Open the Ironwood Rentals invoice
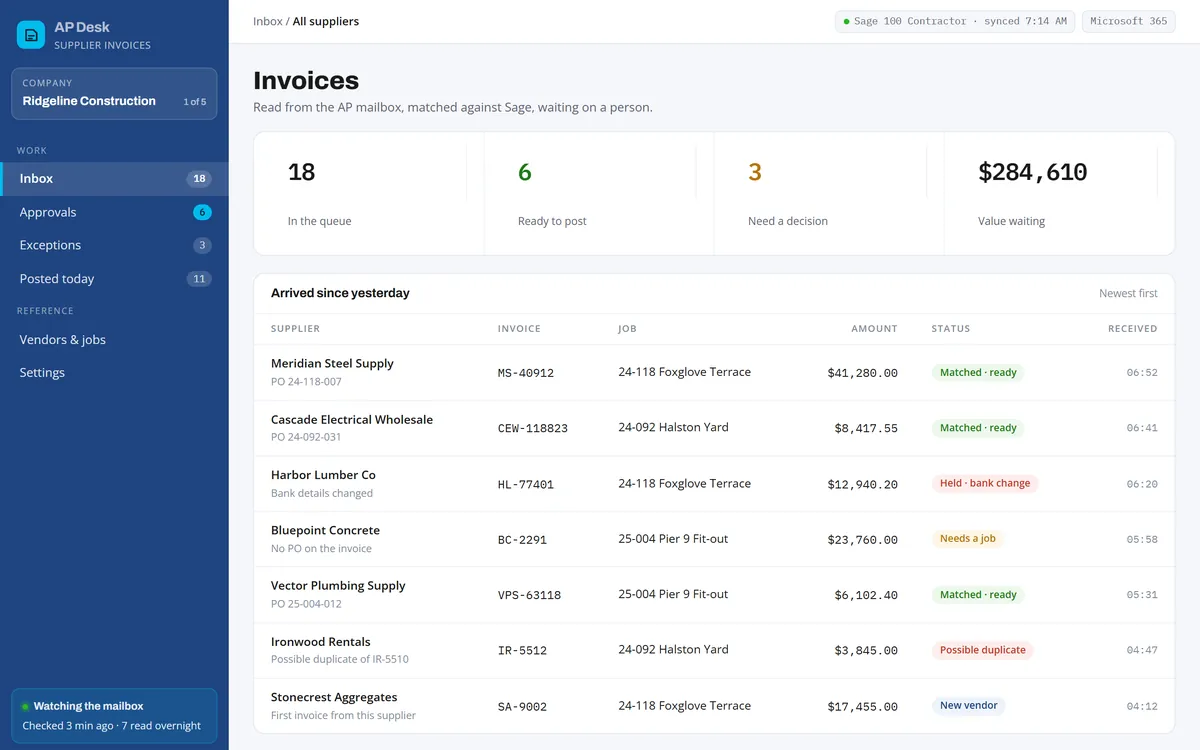The width and height of the screenshot is (1200, 750). (714, 650)
